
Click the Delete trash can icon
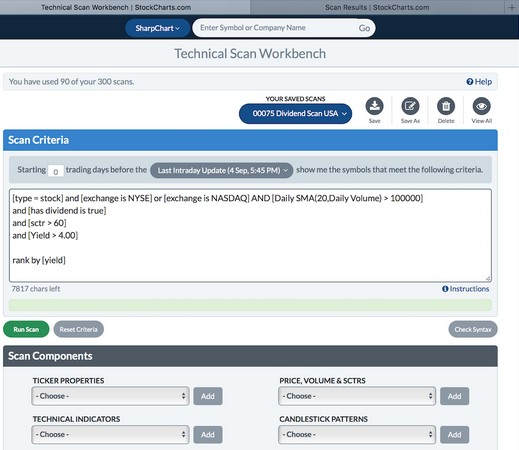[446, 106]
